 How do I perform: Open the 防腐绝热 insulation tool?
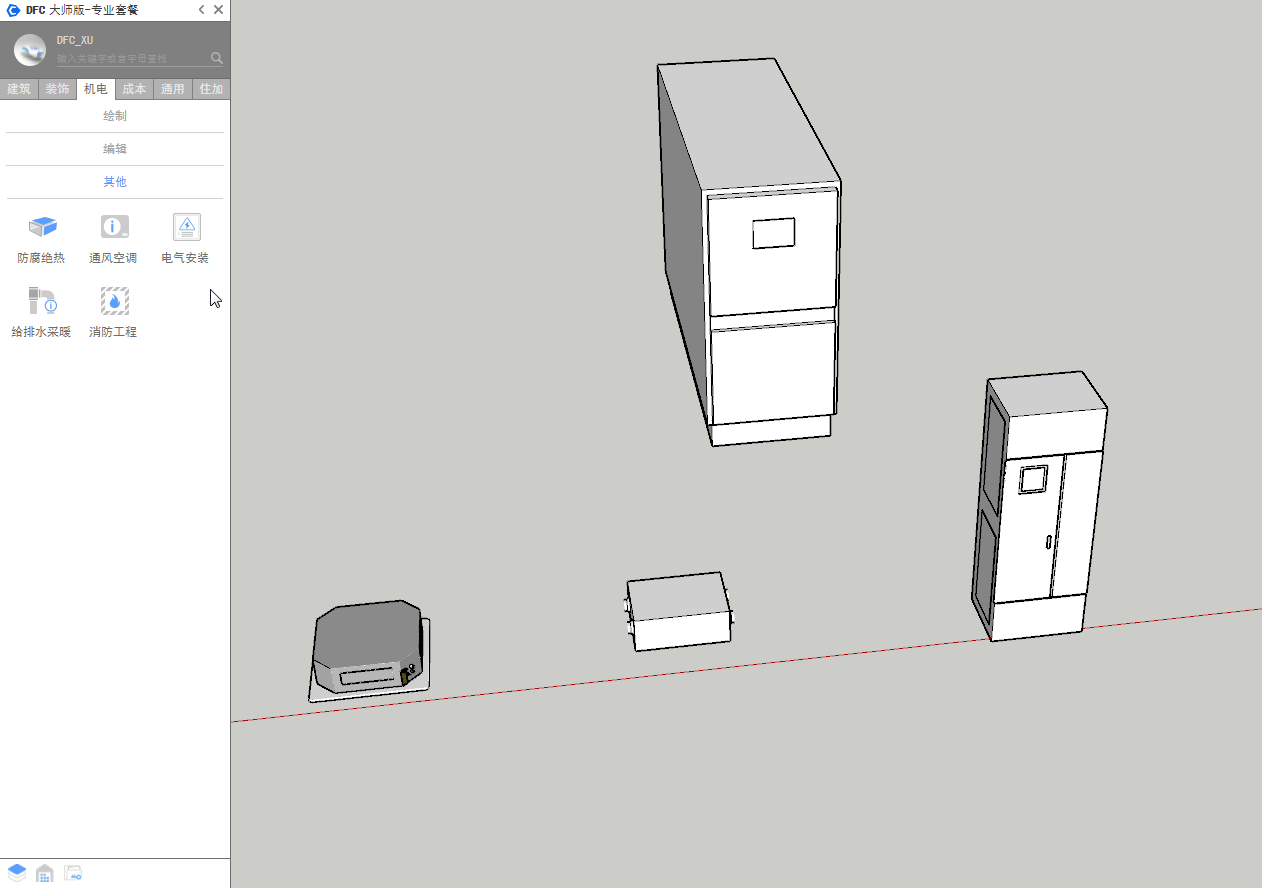click(42, 228)
